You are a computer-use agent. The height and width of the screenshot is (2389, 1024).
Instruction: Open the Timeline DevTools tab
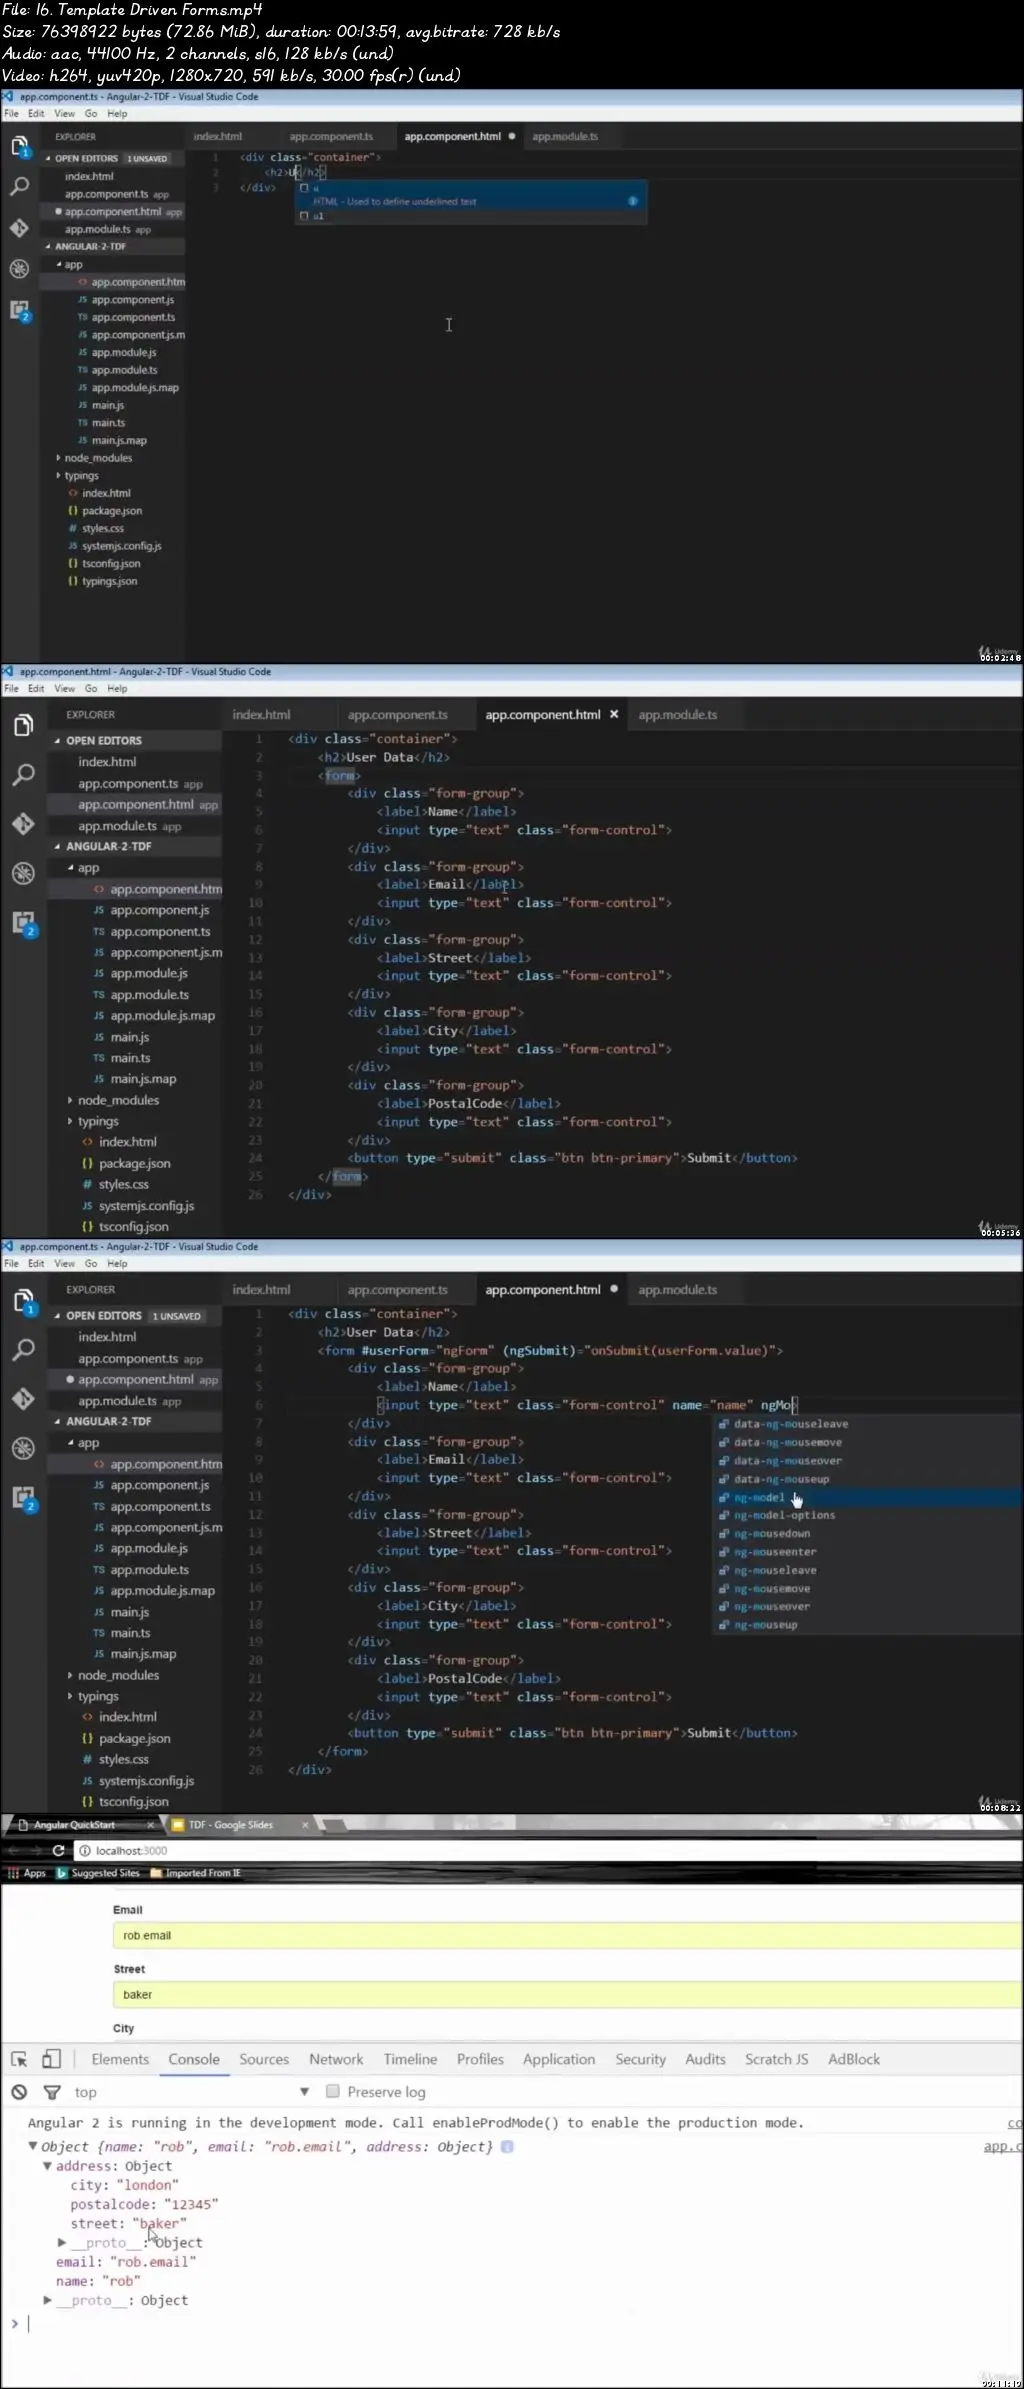click(x=410, y=2059)
